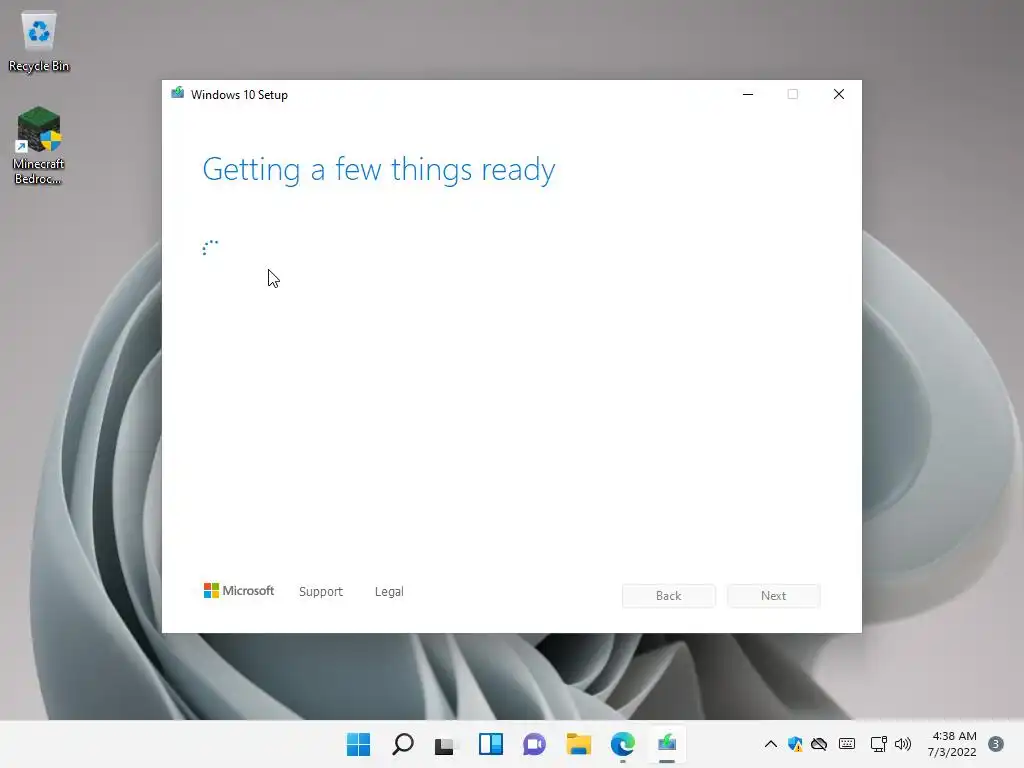Click the Microsoft logo in setup
This screenshot has width=1024, height=768.
tap(239, 590)
